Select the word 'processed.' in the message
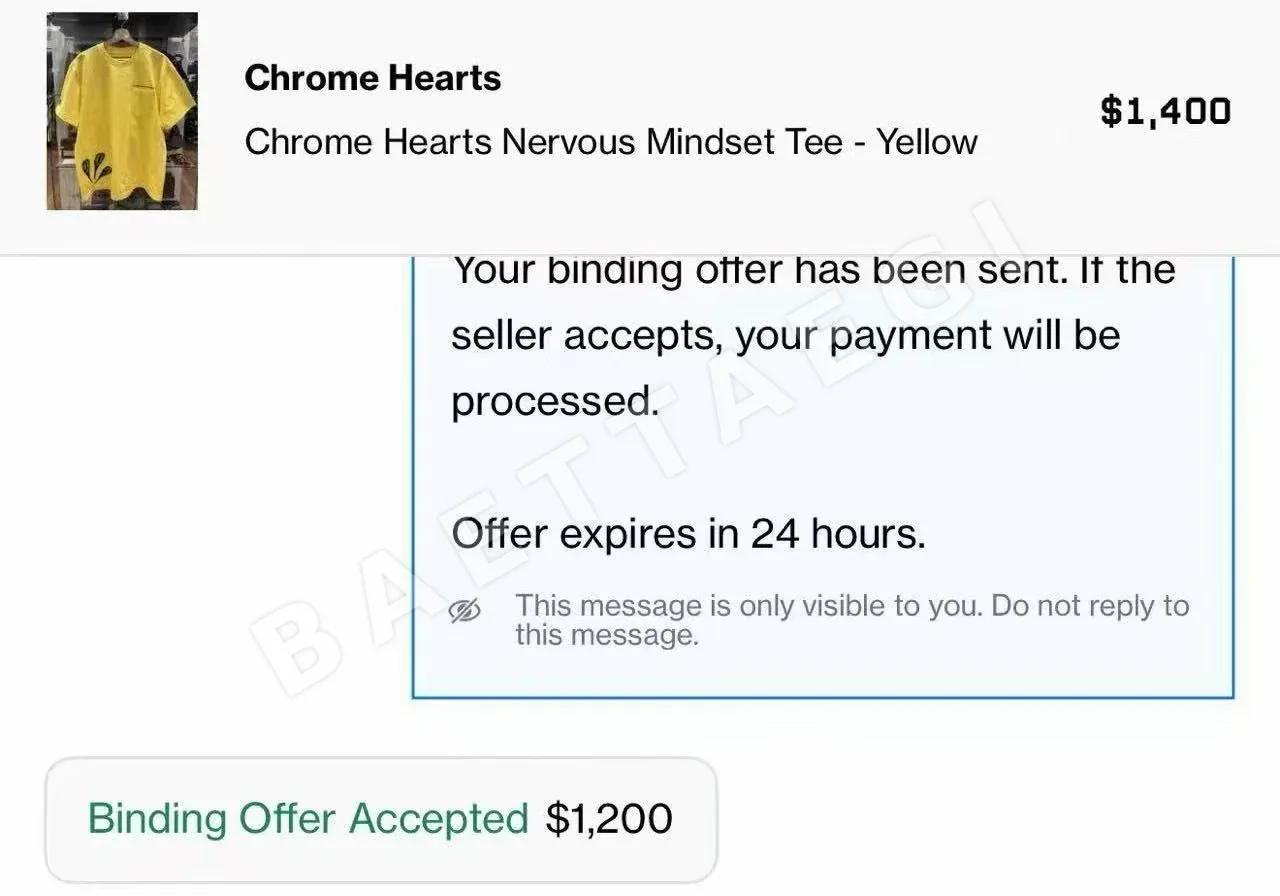This screenshot has width=1280, height=896. pyautogui.click(x=555, y=402)
